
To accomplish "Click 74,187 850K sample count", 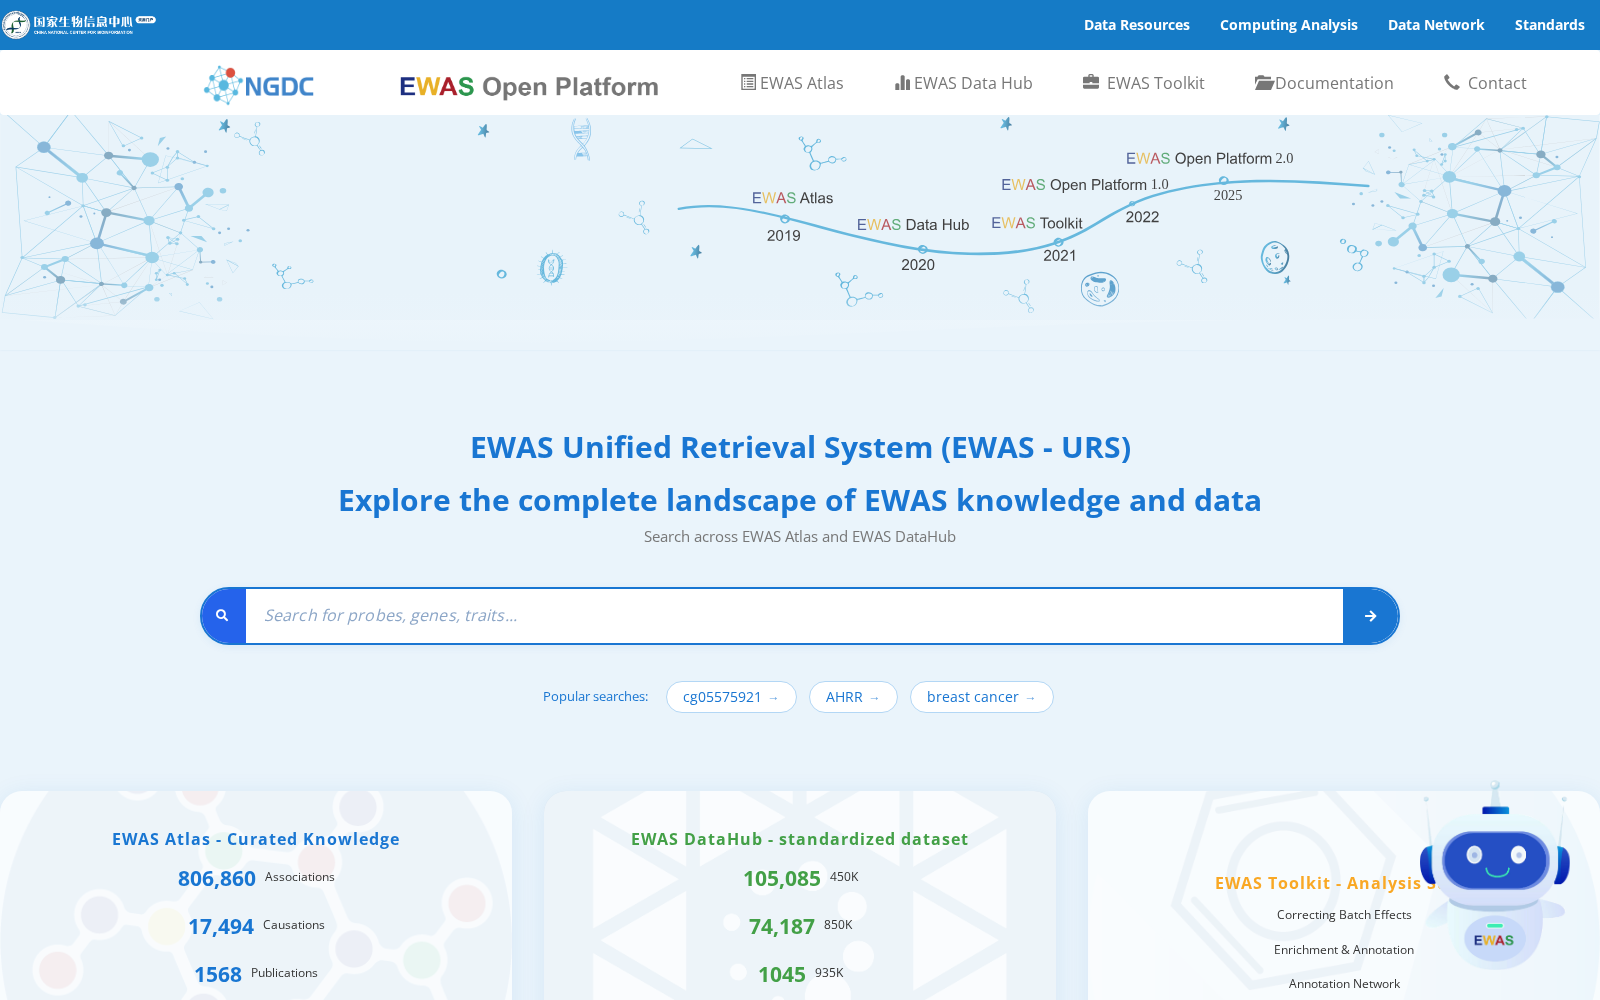I will coord(800,926).
